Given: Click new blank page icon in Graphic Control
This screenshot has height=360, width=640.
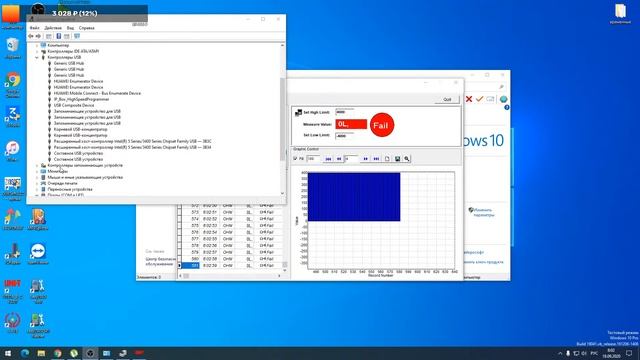Looking at the screenshot, I should 387,159.
